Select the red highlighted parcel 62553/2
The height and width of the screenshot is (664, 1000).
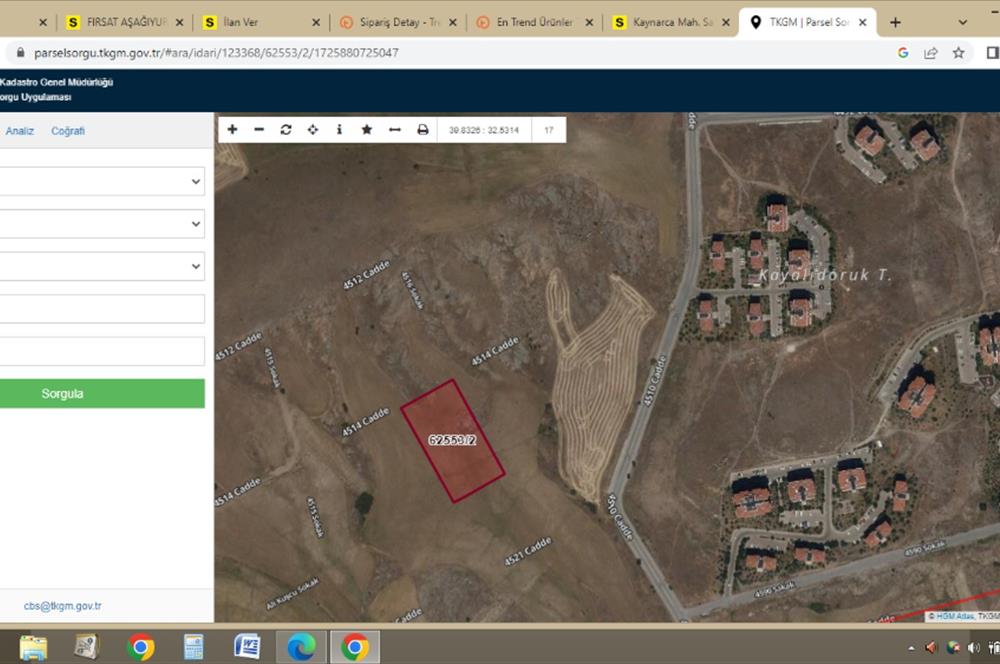452,440
